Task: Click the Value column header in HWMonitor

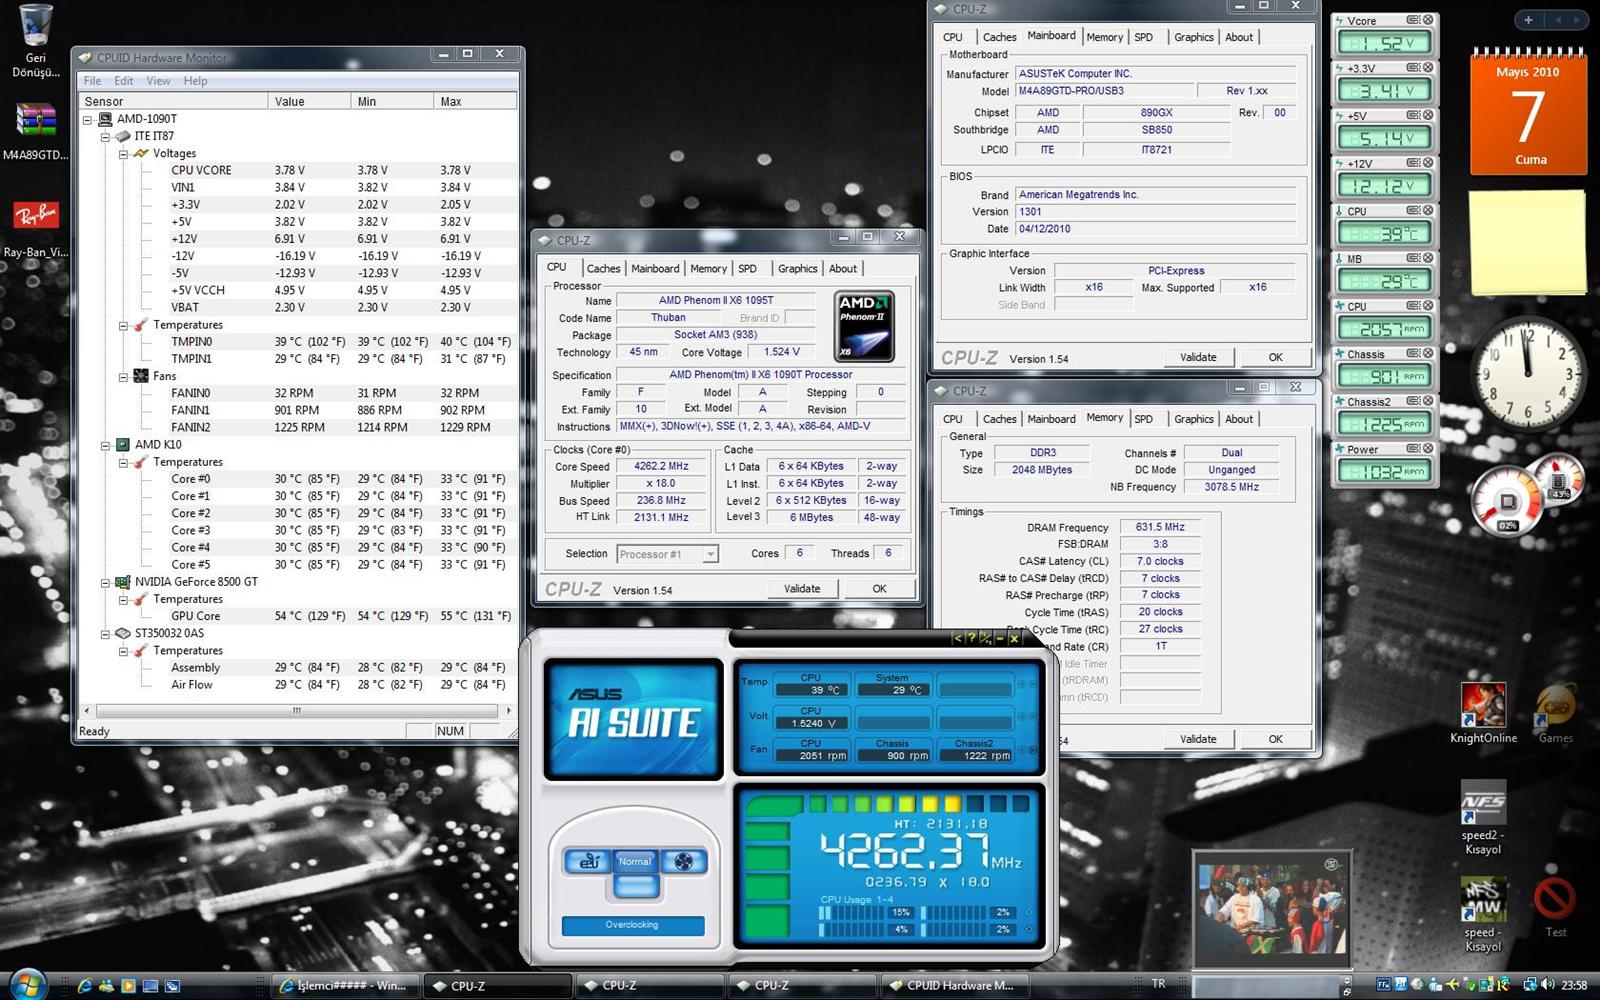Action: [x=309, y=102]
